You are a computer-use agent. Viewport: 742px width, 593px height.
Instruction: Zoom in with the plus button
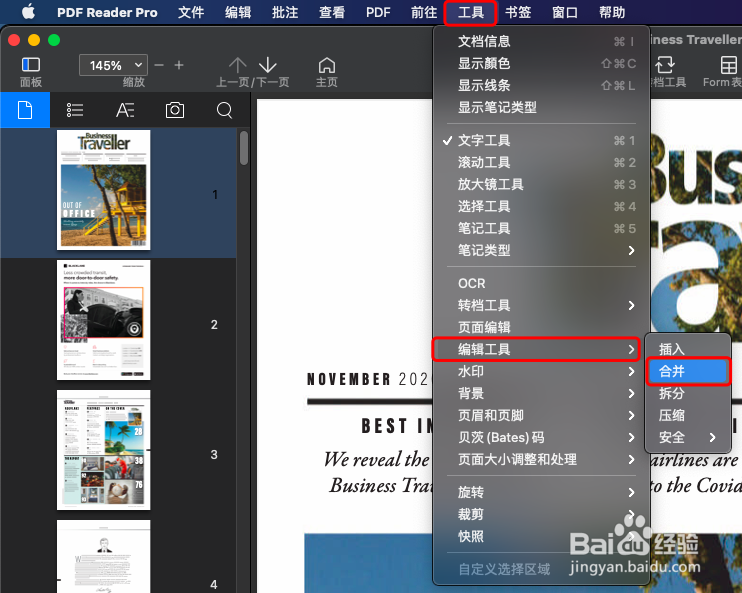pos(179,65)
